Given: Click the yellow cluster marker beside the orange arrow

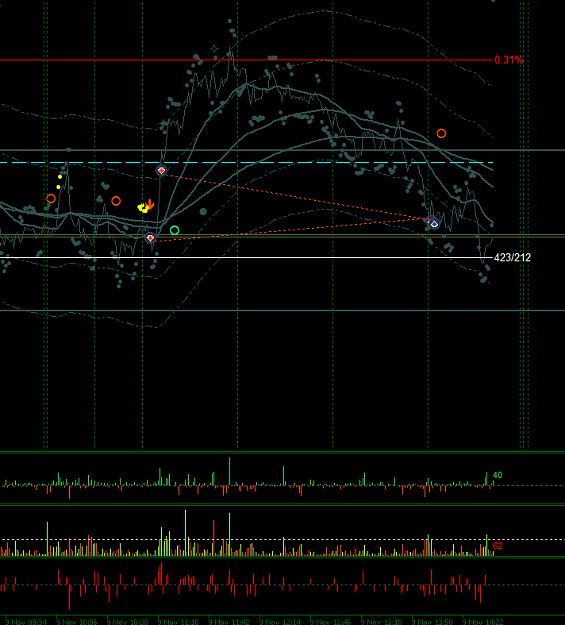Looking at the screenshot, I should 143,208.
